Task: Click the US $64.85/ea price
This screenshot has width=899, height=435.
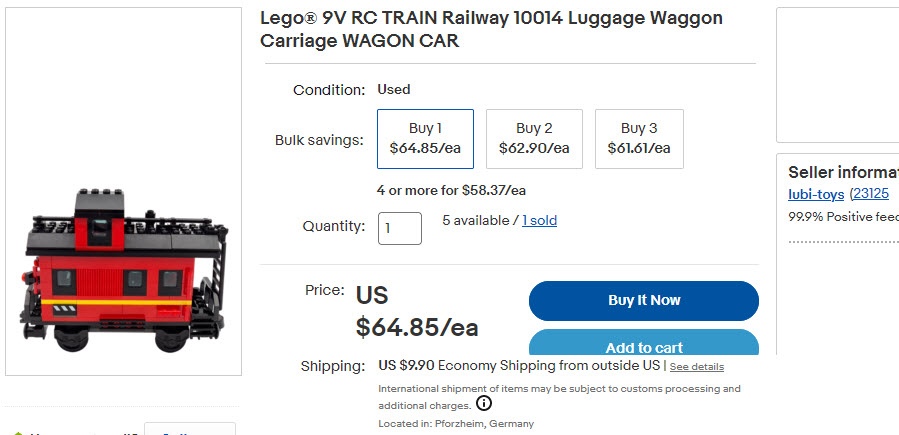Action: point(417,312)
